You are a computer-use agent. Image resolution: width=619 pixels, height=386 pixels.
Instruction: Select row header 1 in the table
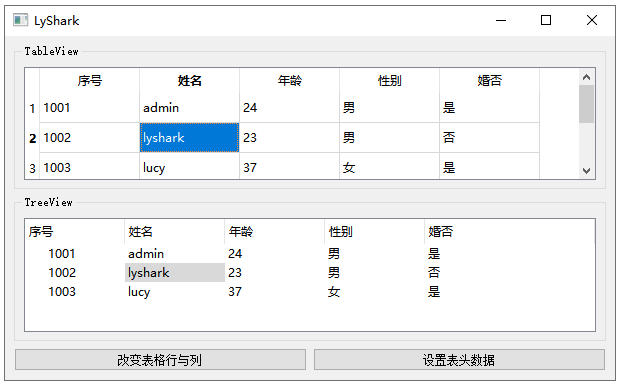32,108
